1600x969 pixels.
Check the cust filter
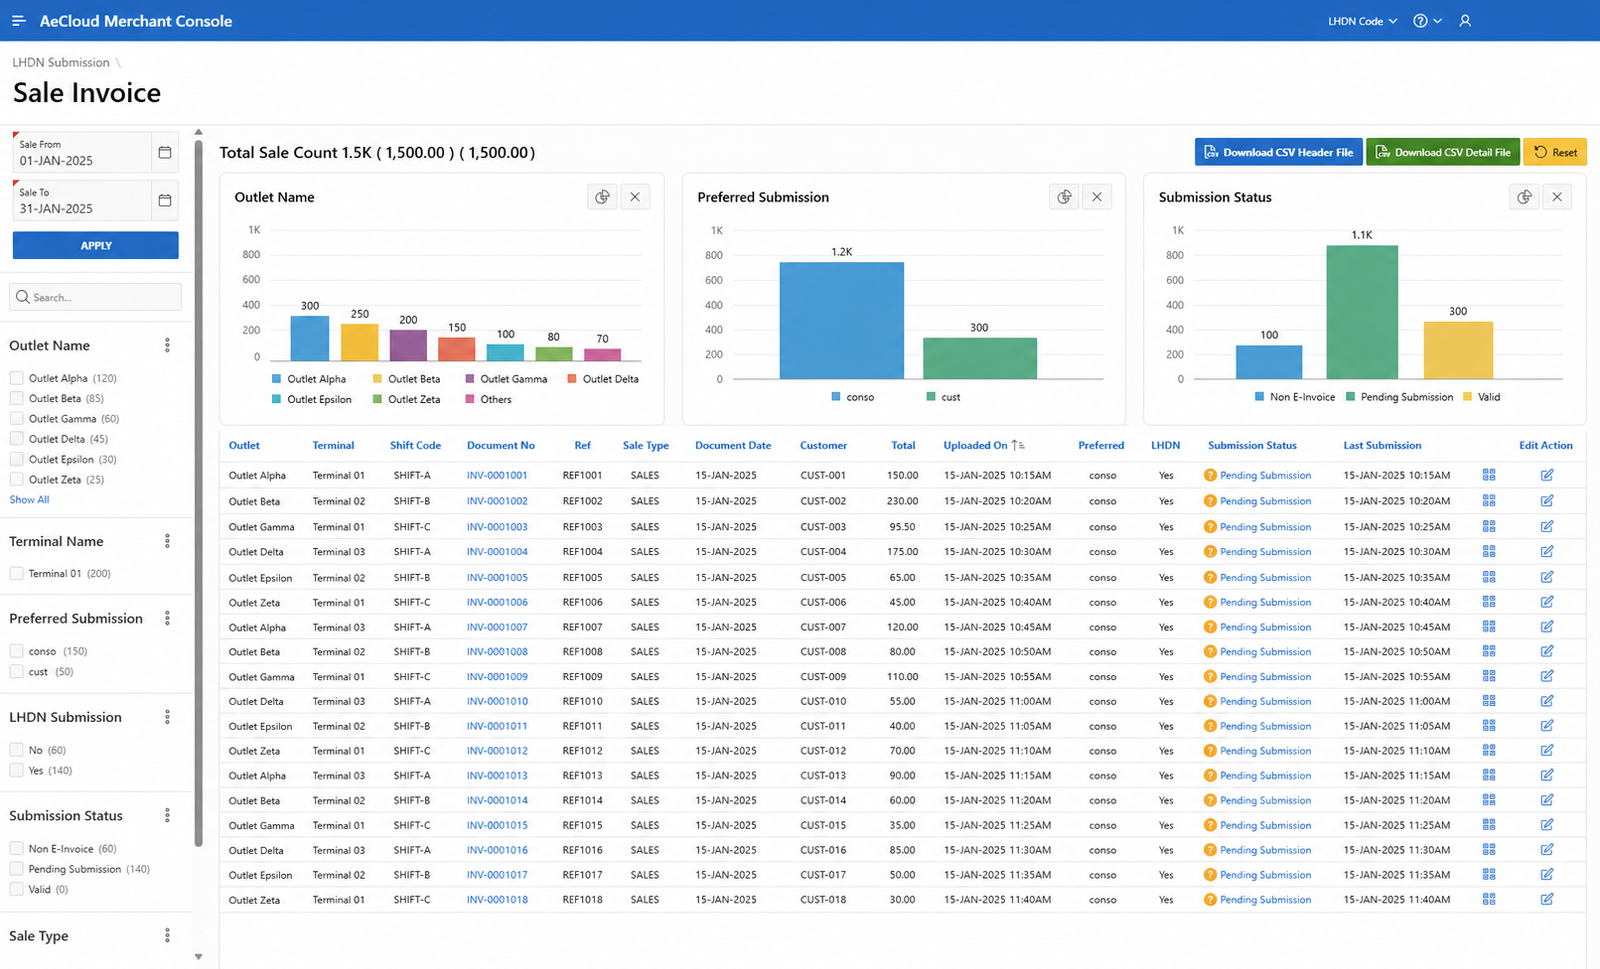[16, 672]
